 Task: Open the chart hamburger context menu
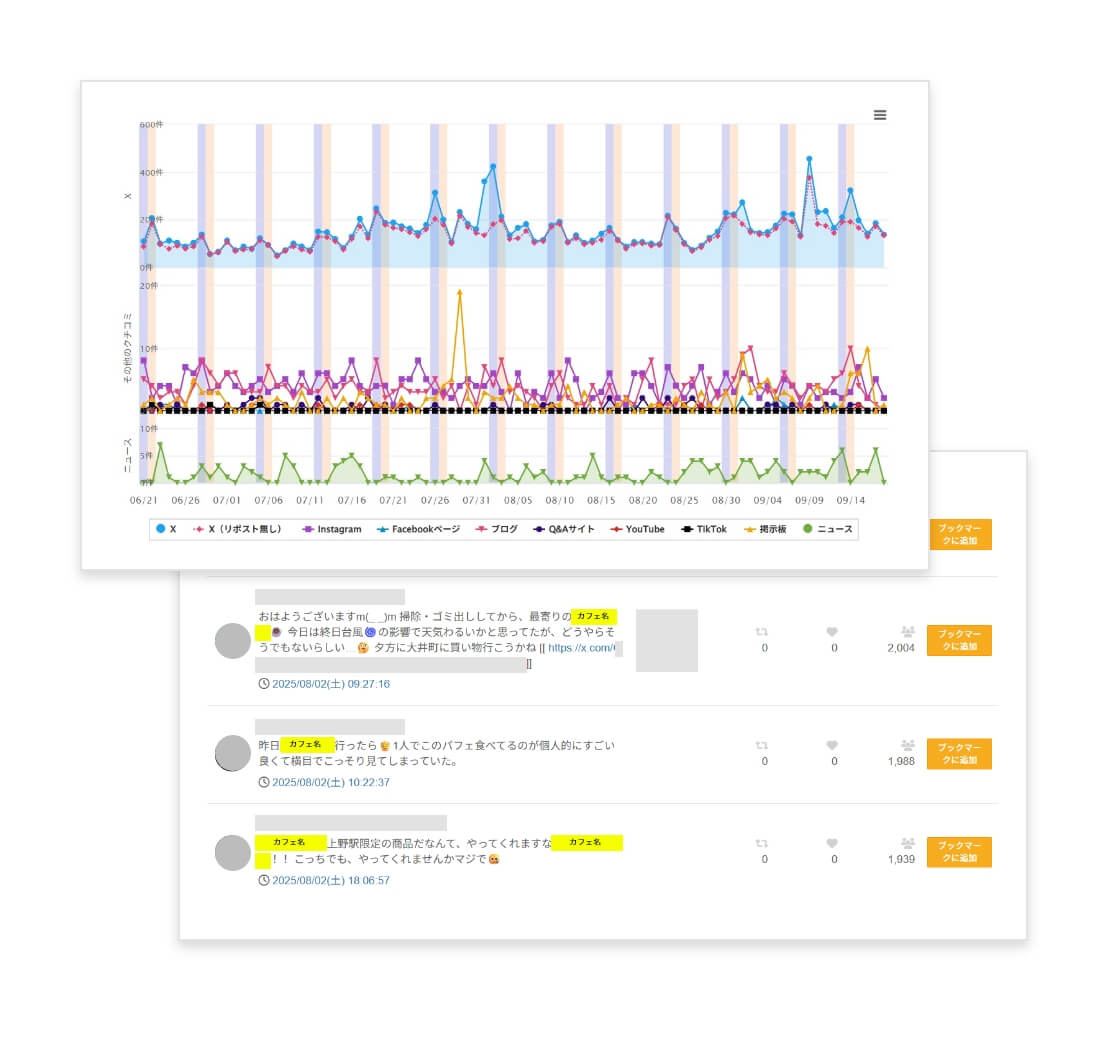pos(880,115)
